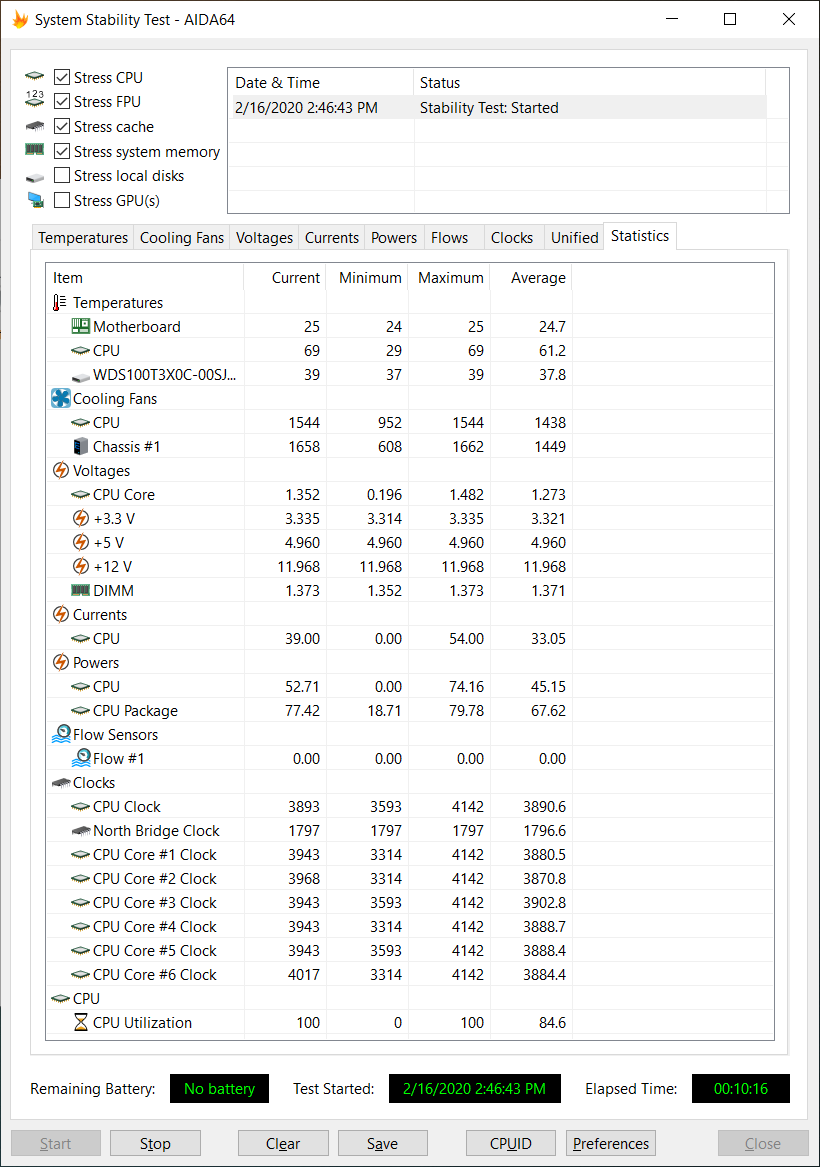
Task: Click the Test Started timestamp display
Action: tap(475, 1089)
